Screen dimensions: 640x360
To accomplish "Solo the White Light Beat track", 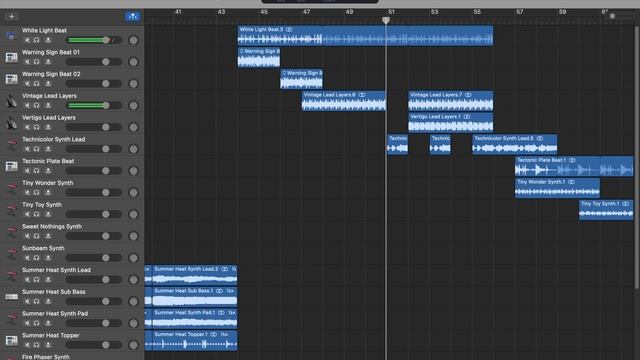I will pyautogui.click(x=37, y=40).
